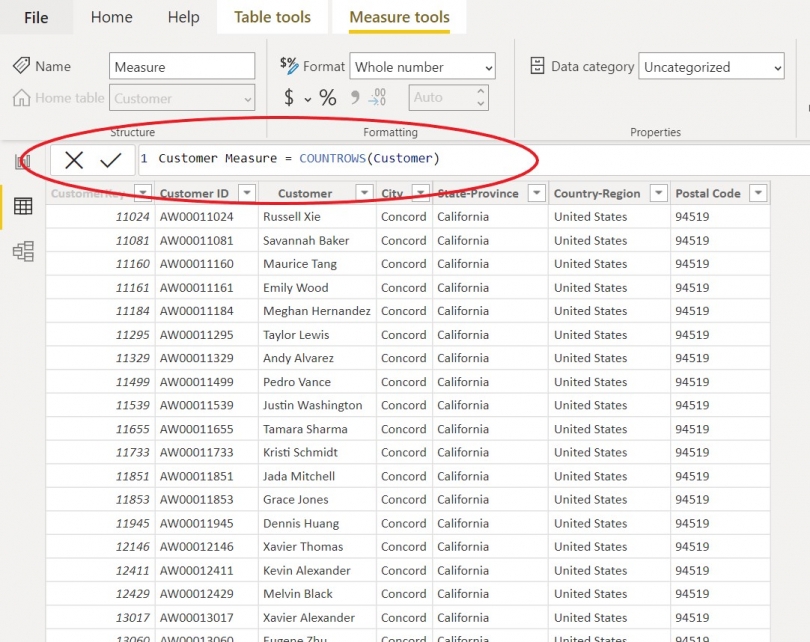The height and width of the screenshot is (642, 810).
Task: Open the Report view
Action: point(22,160)
